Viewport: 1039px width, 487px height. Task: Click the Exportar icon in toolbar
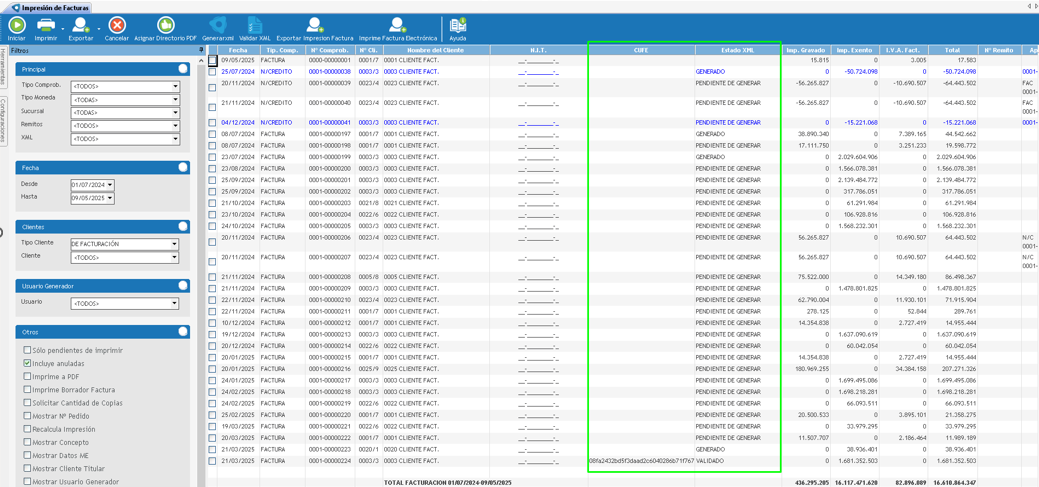80,25
